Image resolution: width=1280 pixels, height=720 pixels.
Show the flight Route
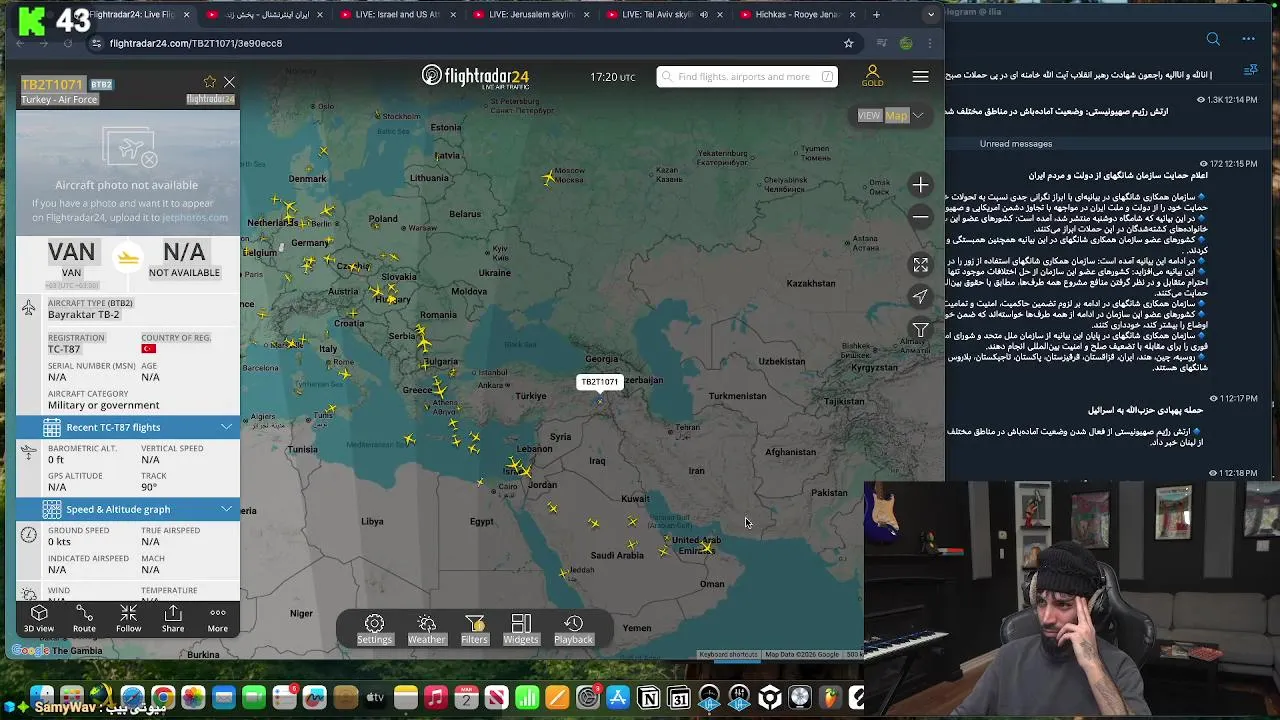(84, 619)
